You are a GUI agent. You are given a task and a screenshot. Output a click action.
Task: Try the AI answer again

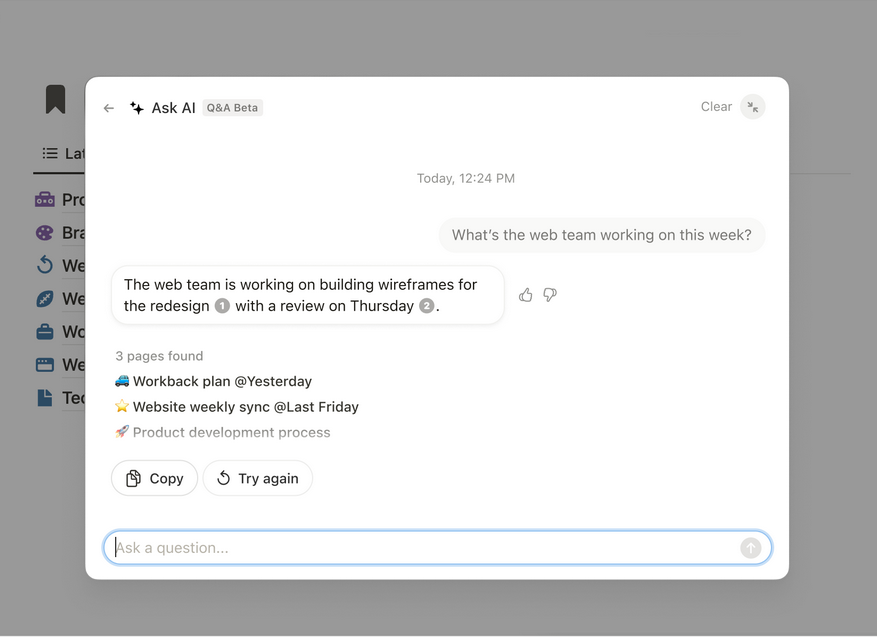(x=257, y=478)
